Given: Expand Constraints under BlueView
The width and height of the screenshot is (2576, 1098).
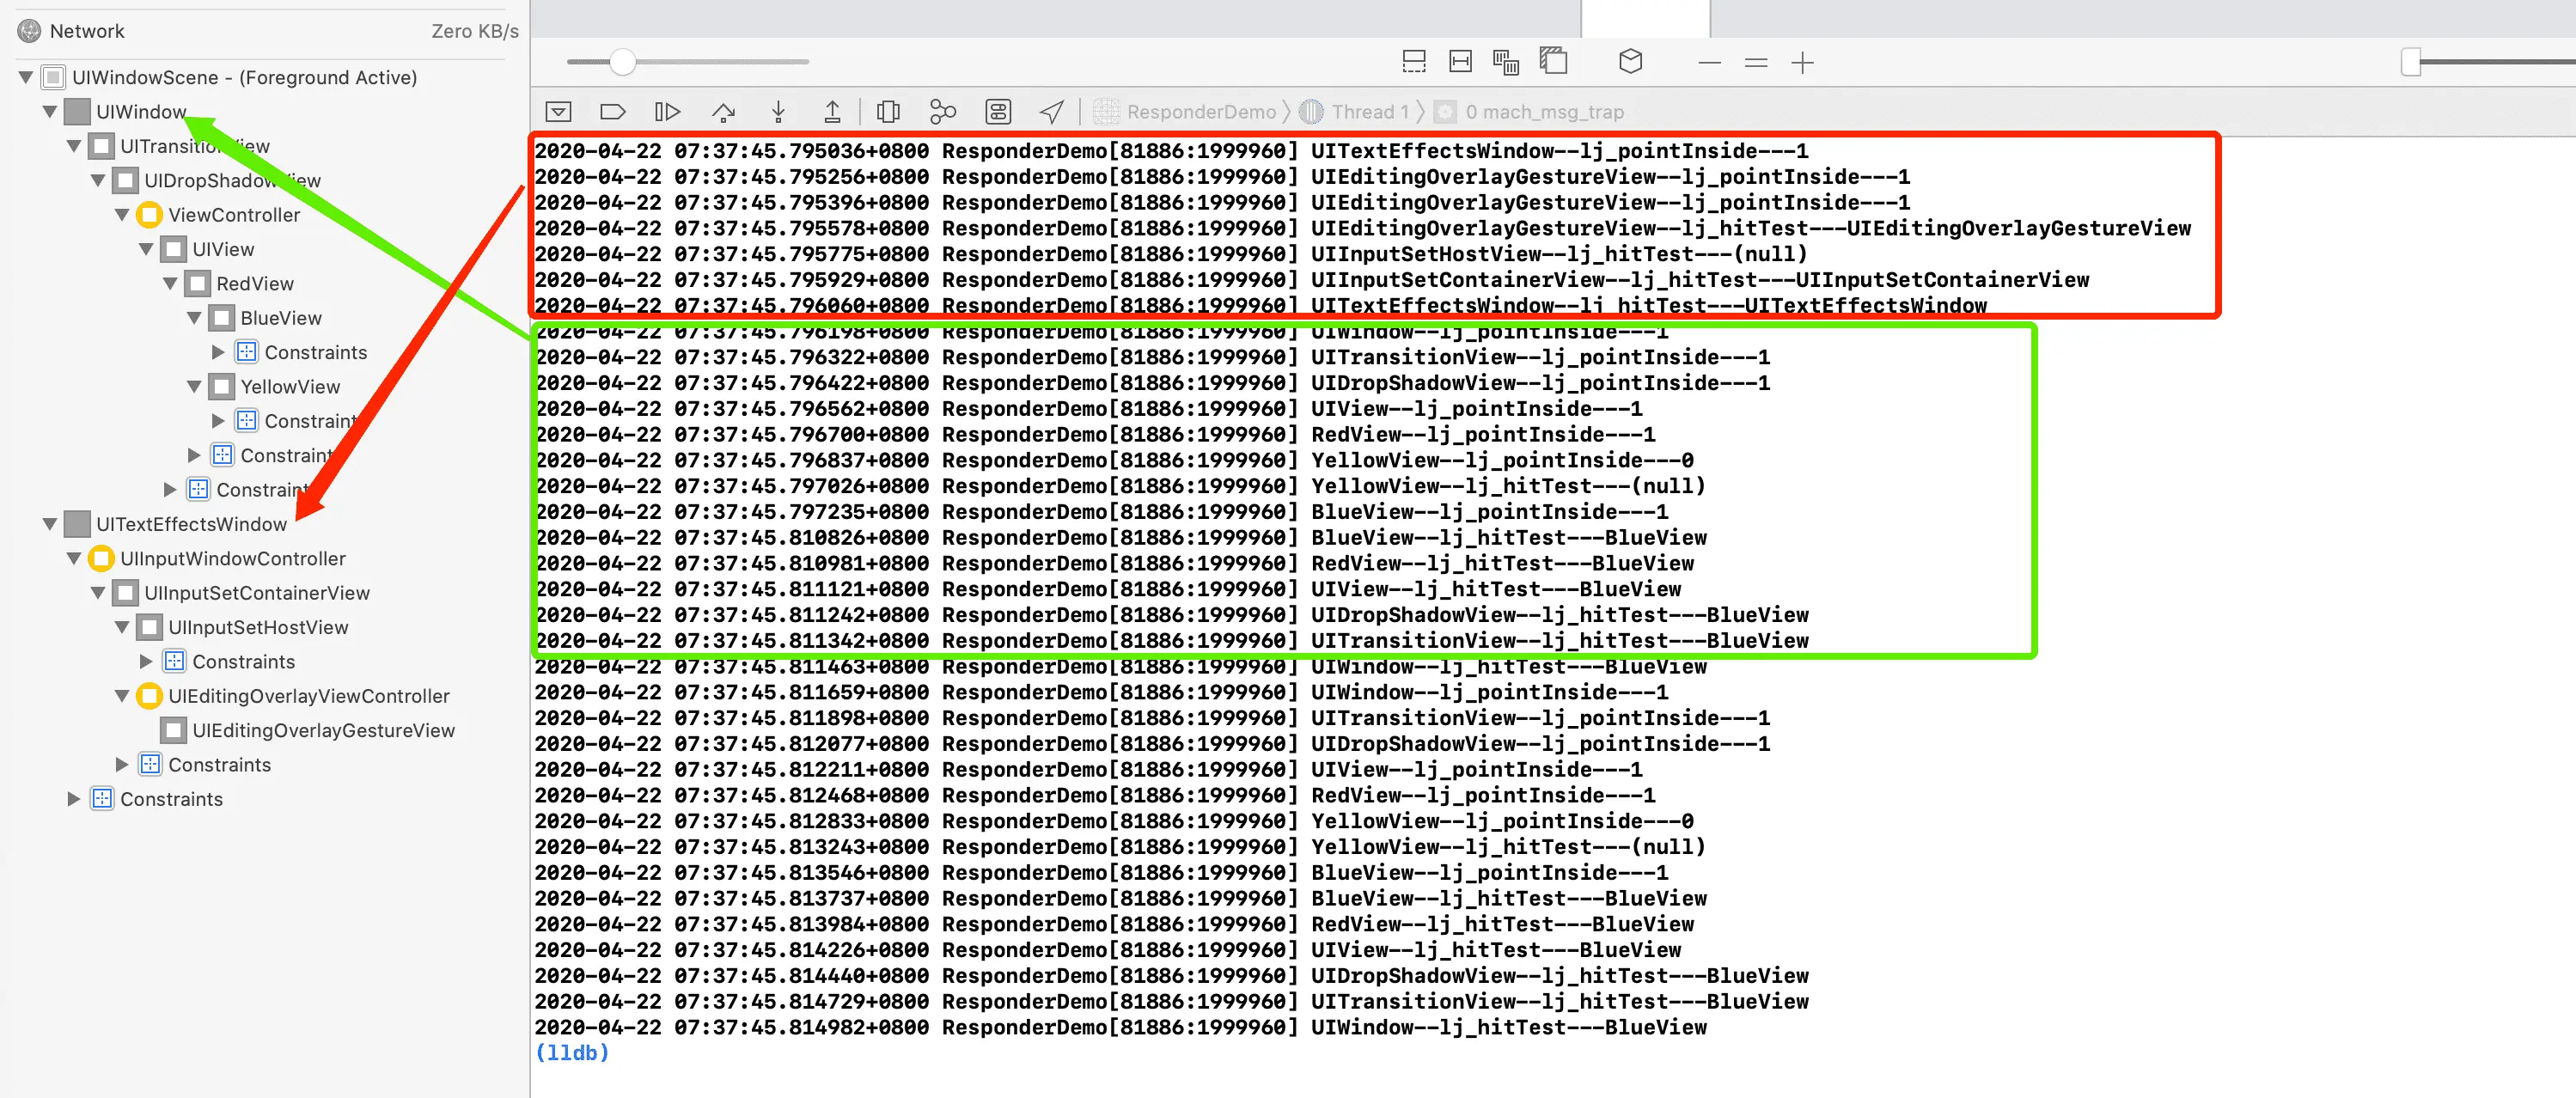Looking at the screenshot, I should [x=218, y=352].
